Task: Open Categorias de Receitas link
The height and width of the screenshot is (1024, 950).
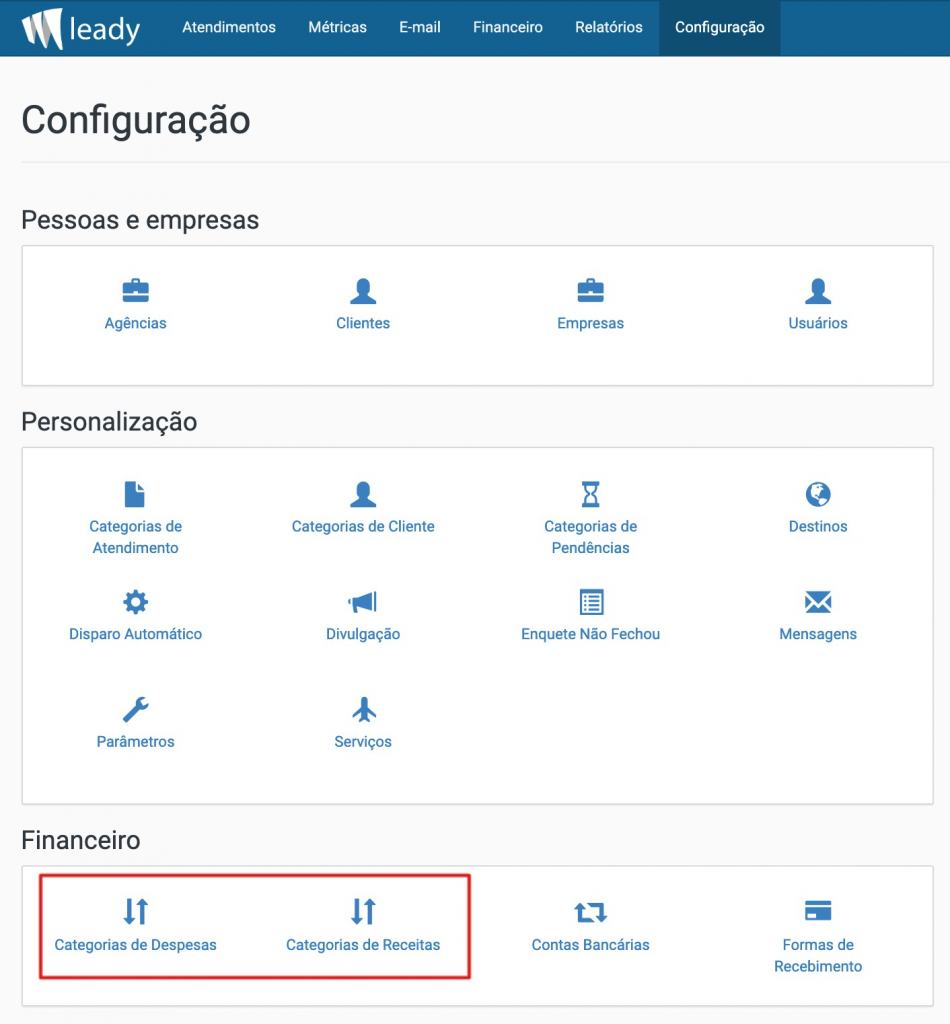Action: 363,945
